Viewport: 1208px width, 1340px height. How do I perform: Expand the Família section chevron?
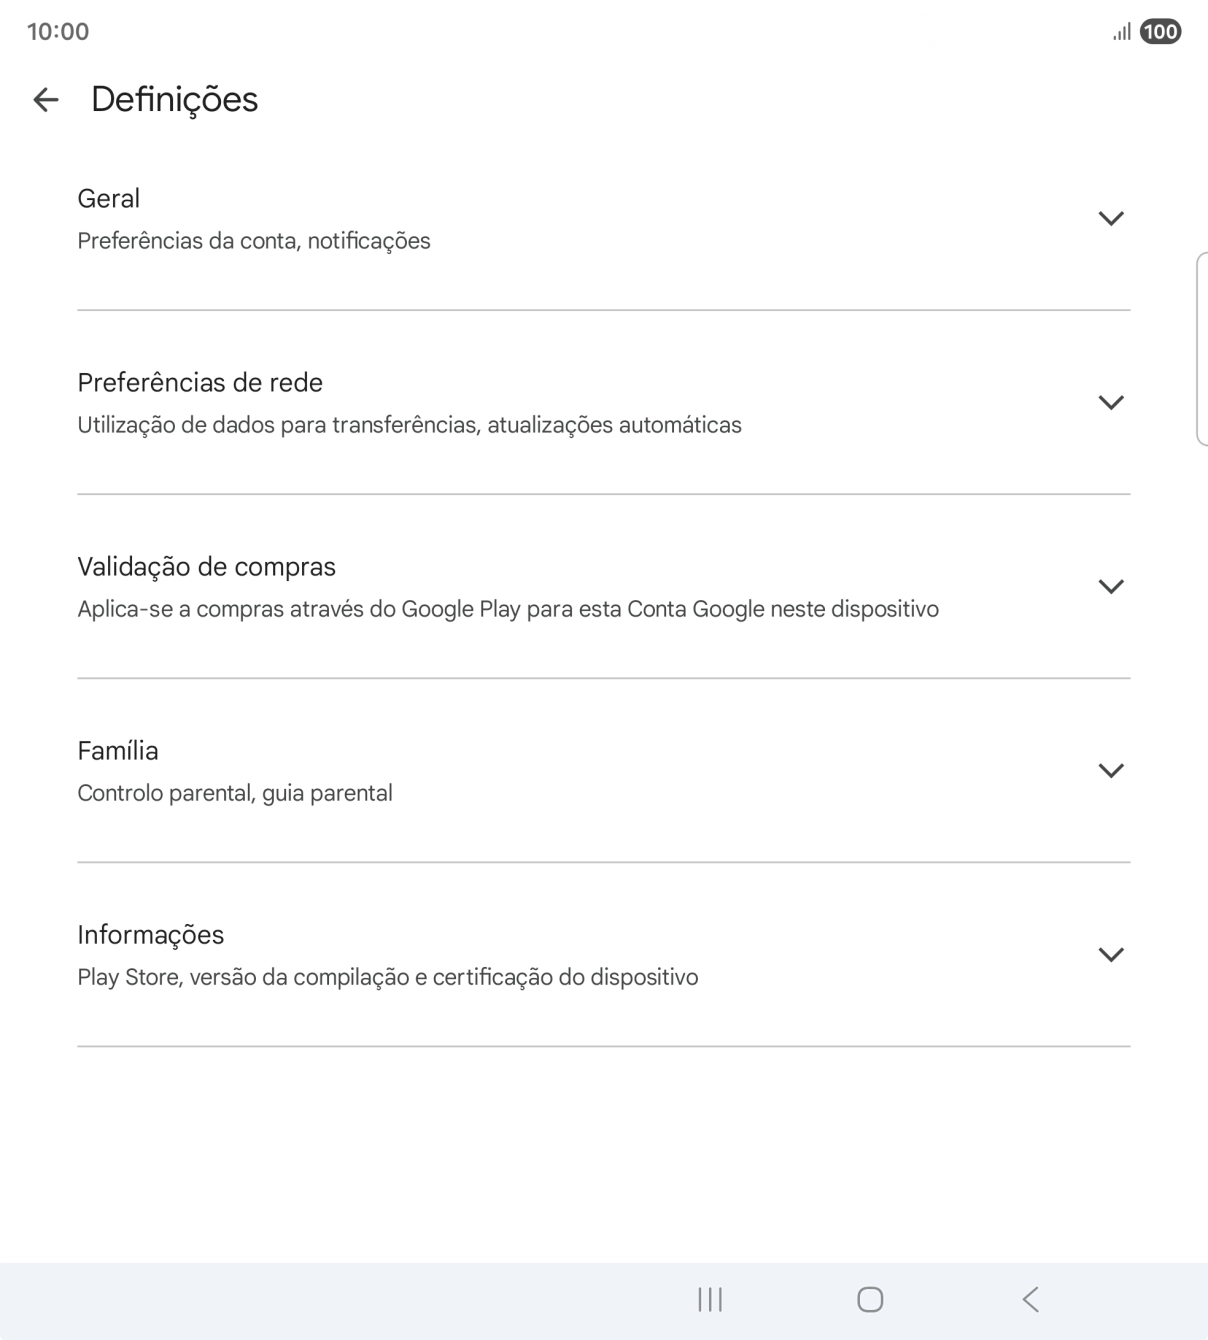(1112, 770)
